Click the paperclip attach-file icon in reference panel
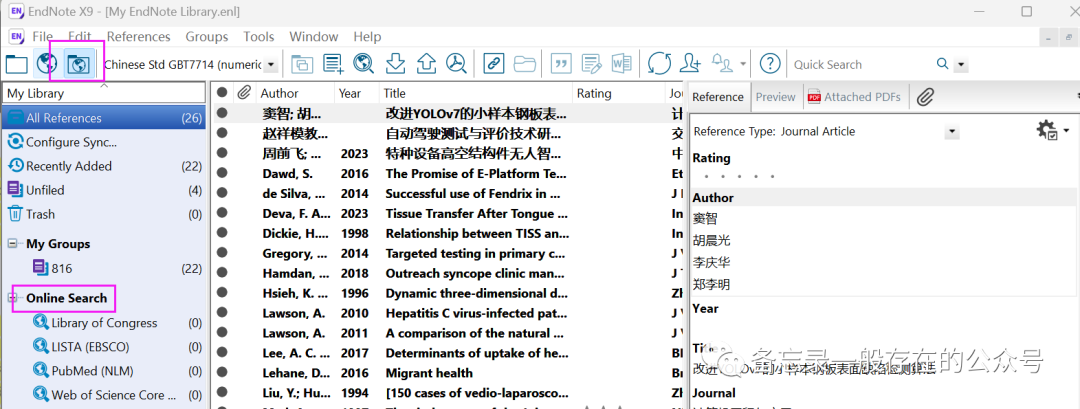Image resolution: width=1080 pixels, height=409 pixels. pos(925,97)
